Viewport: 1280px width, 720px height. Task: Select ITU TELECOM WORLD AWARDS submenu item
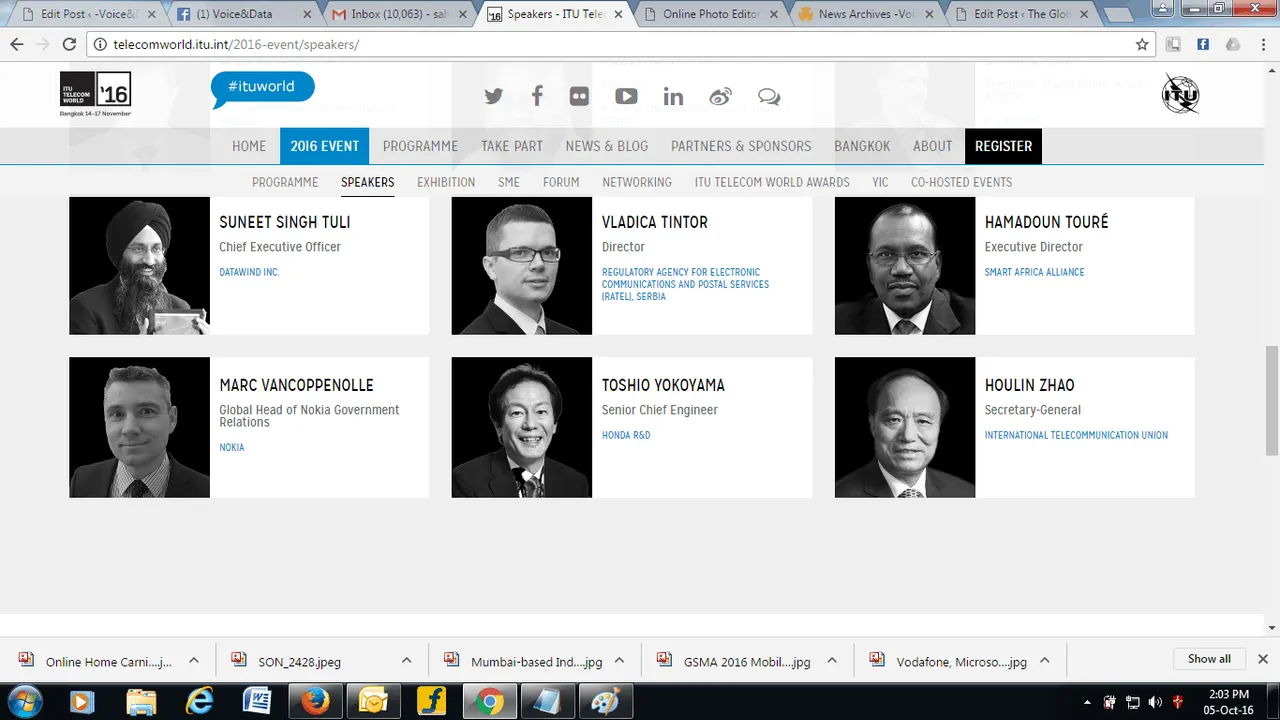772,182
